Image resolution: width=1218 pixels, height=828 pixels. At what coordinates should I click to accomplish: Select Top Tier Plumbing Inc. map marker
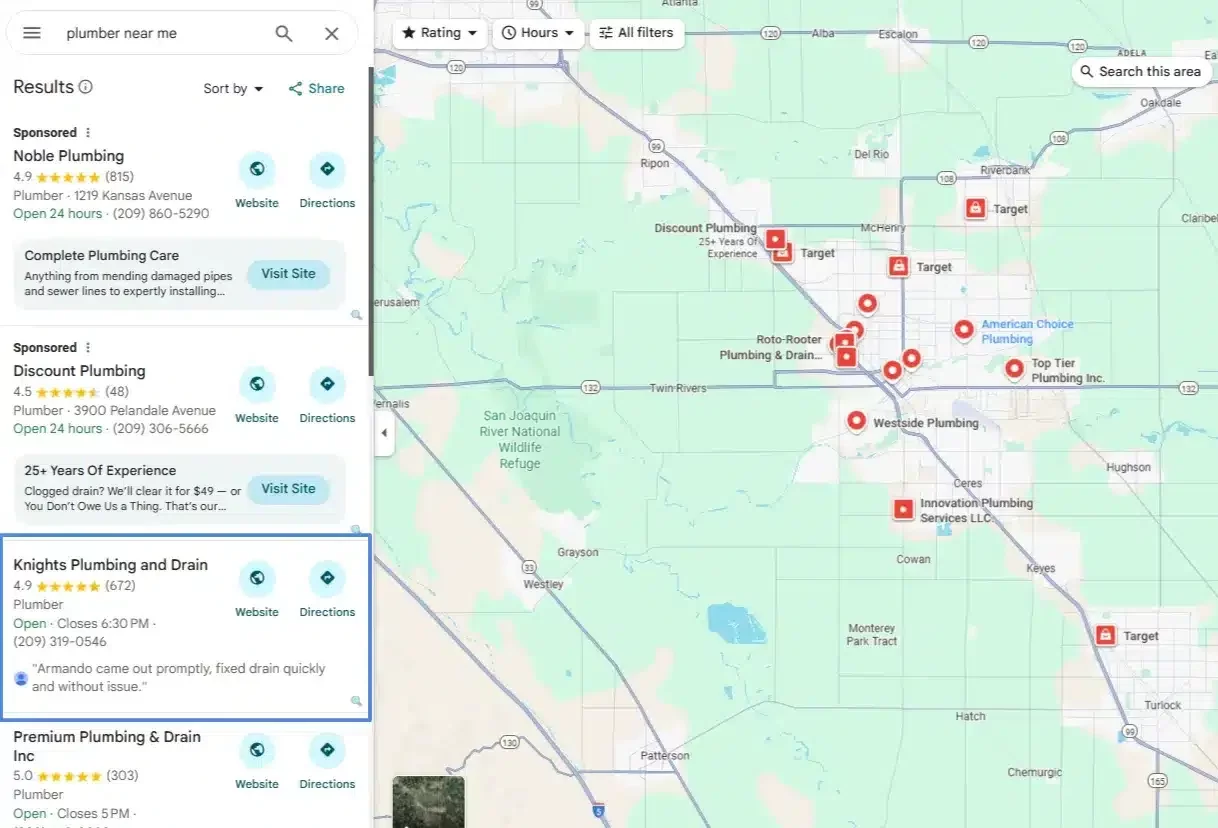tap(1014, 370)
